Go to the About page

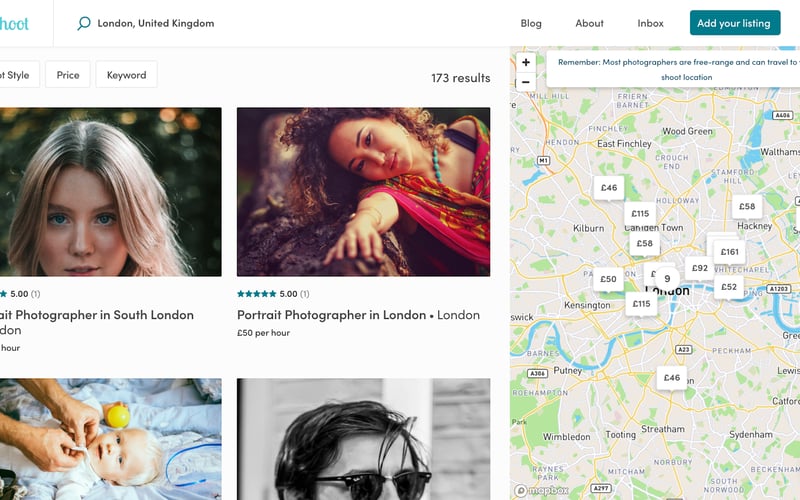click(x=589, y=23)
